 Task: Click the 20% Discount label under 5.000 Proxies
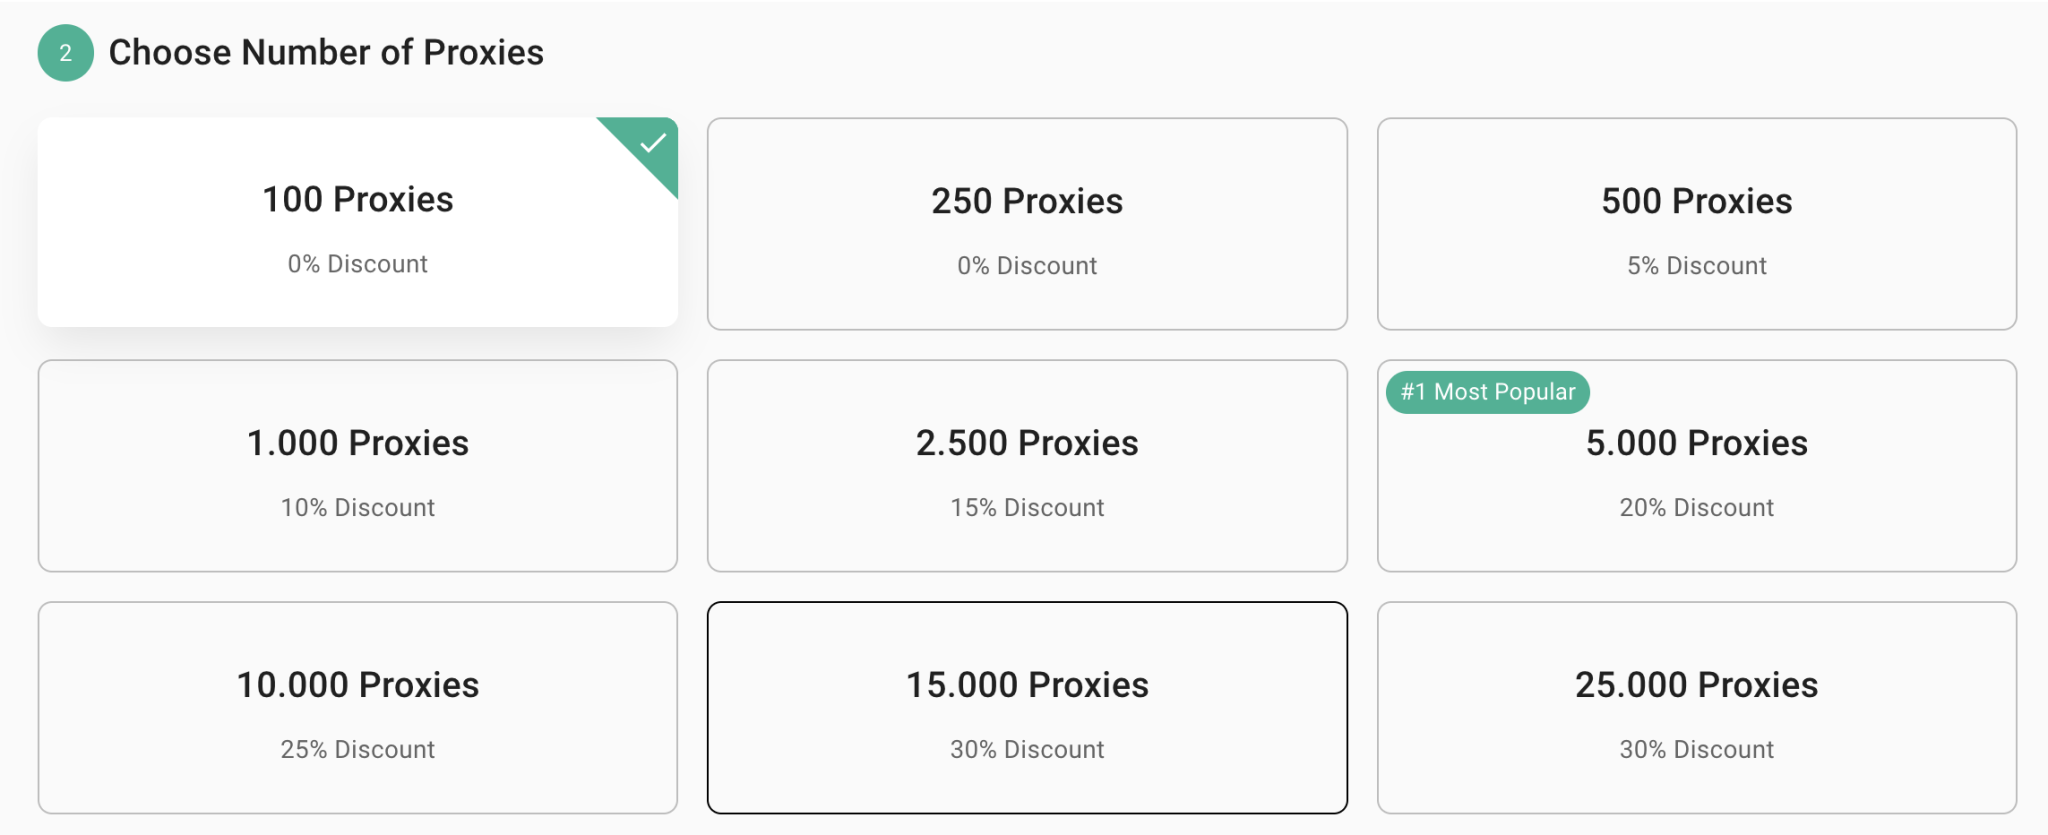click(1696, 507)
